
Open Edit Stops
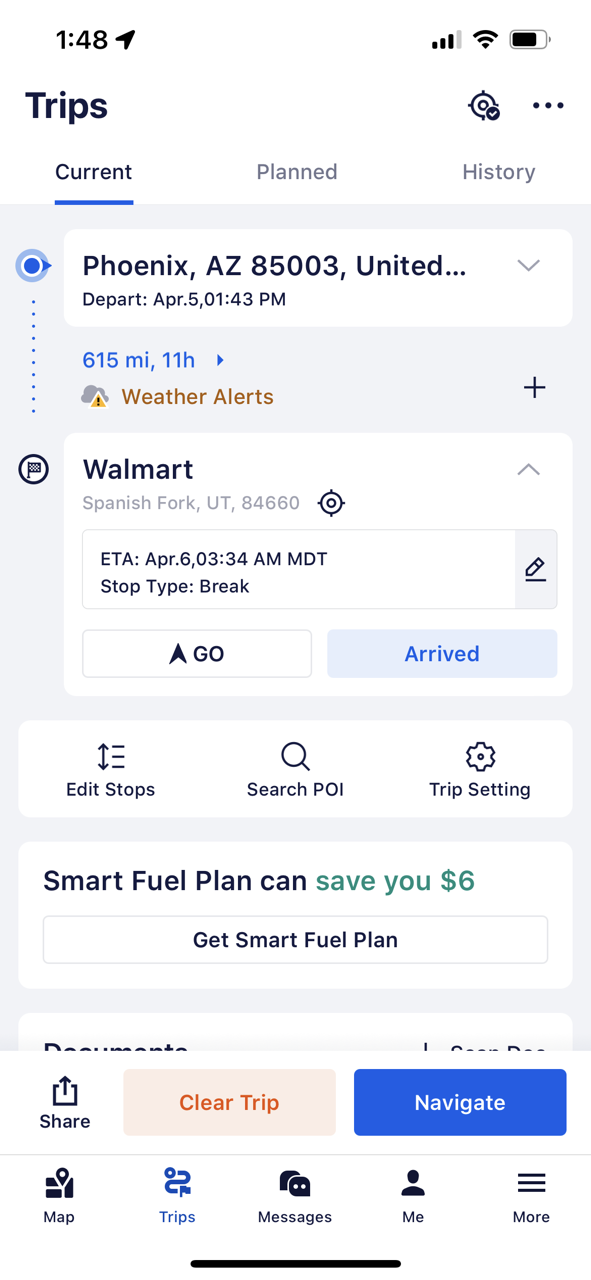click(111, 770)
